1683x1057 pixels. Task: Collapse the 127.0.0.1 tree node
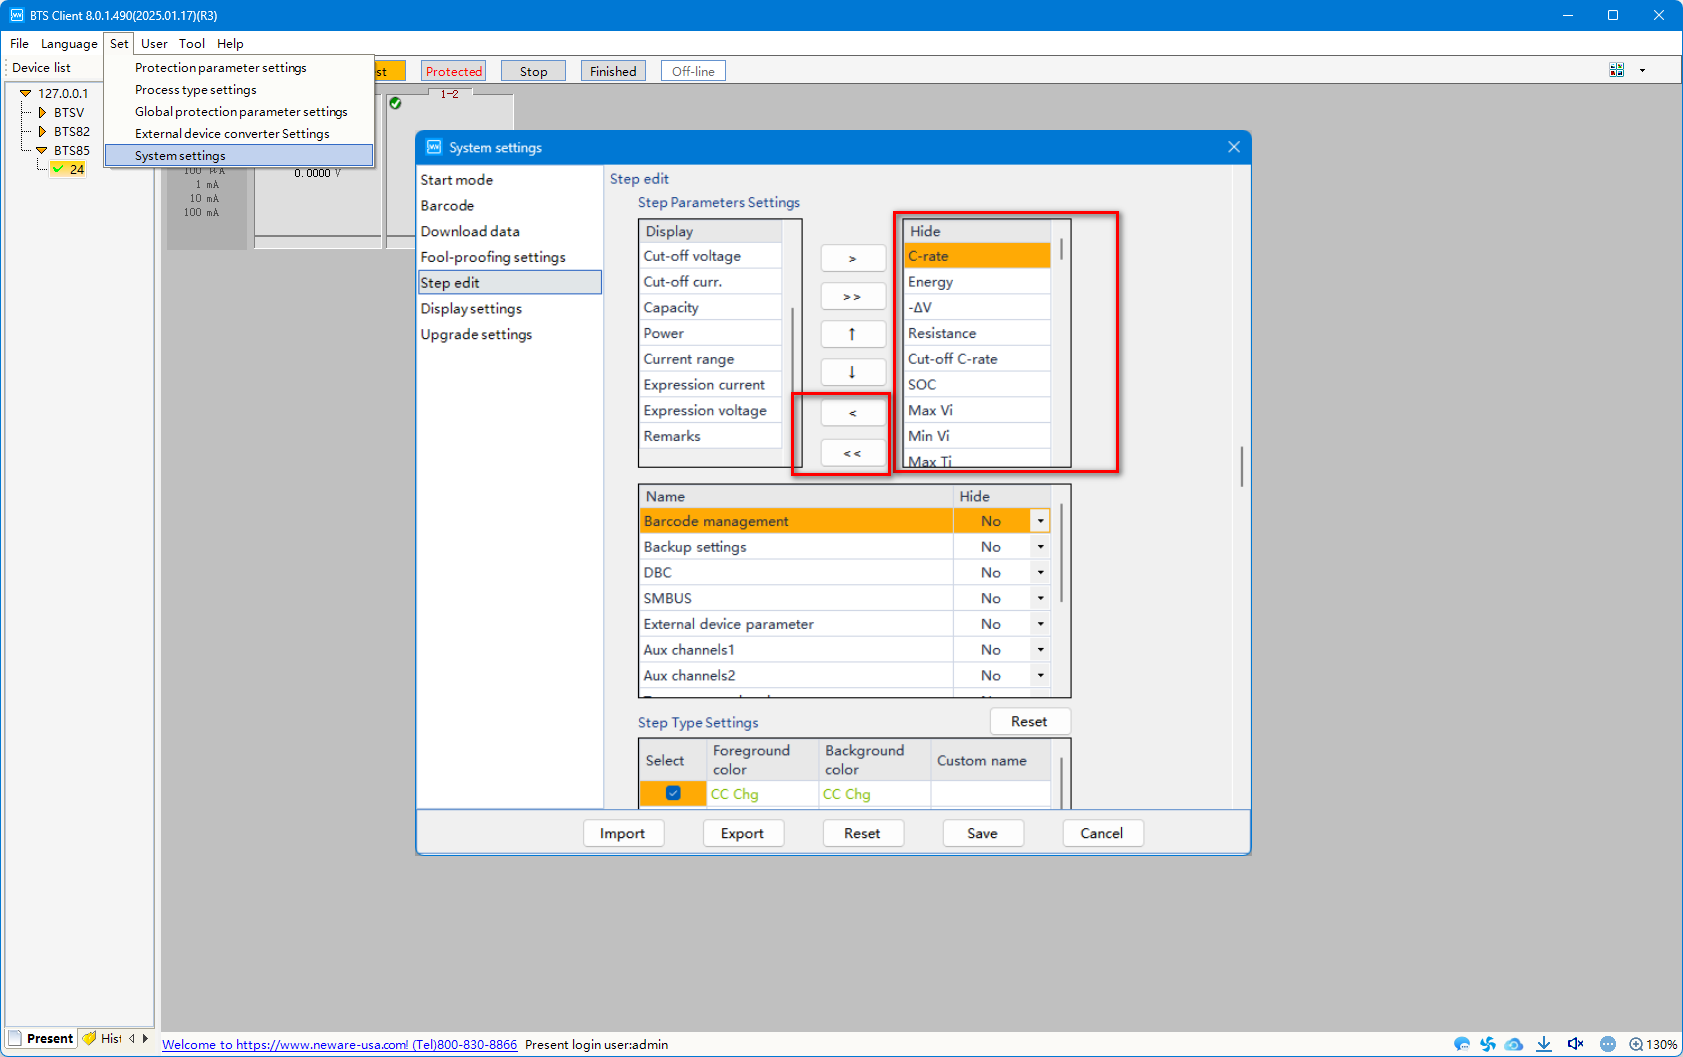(26, 93)
